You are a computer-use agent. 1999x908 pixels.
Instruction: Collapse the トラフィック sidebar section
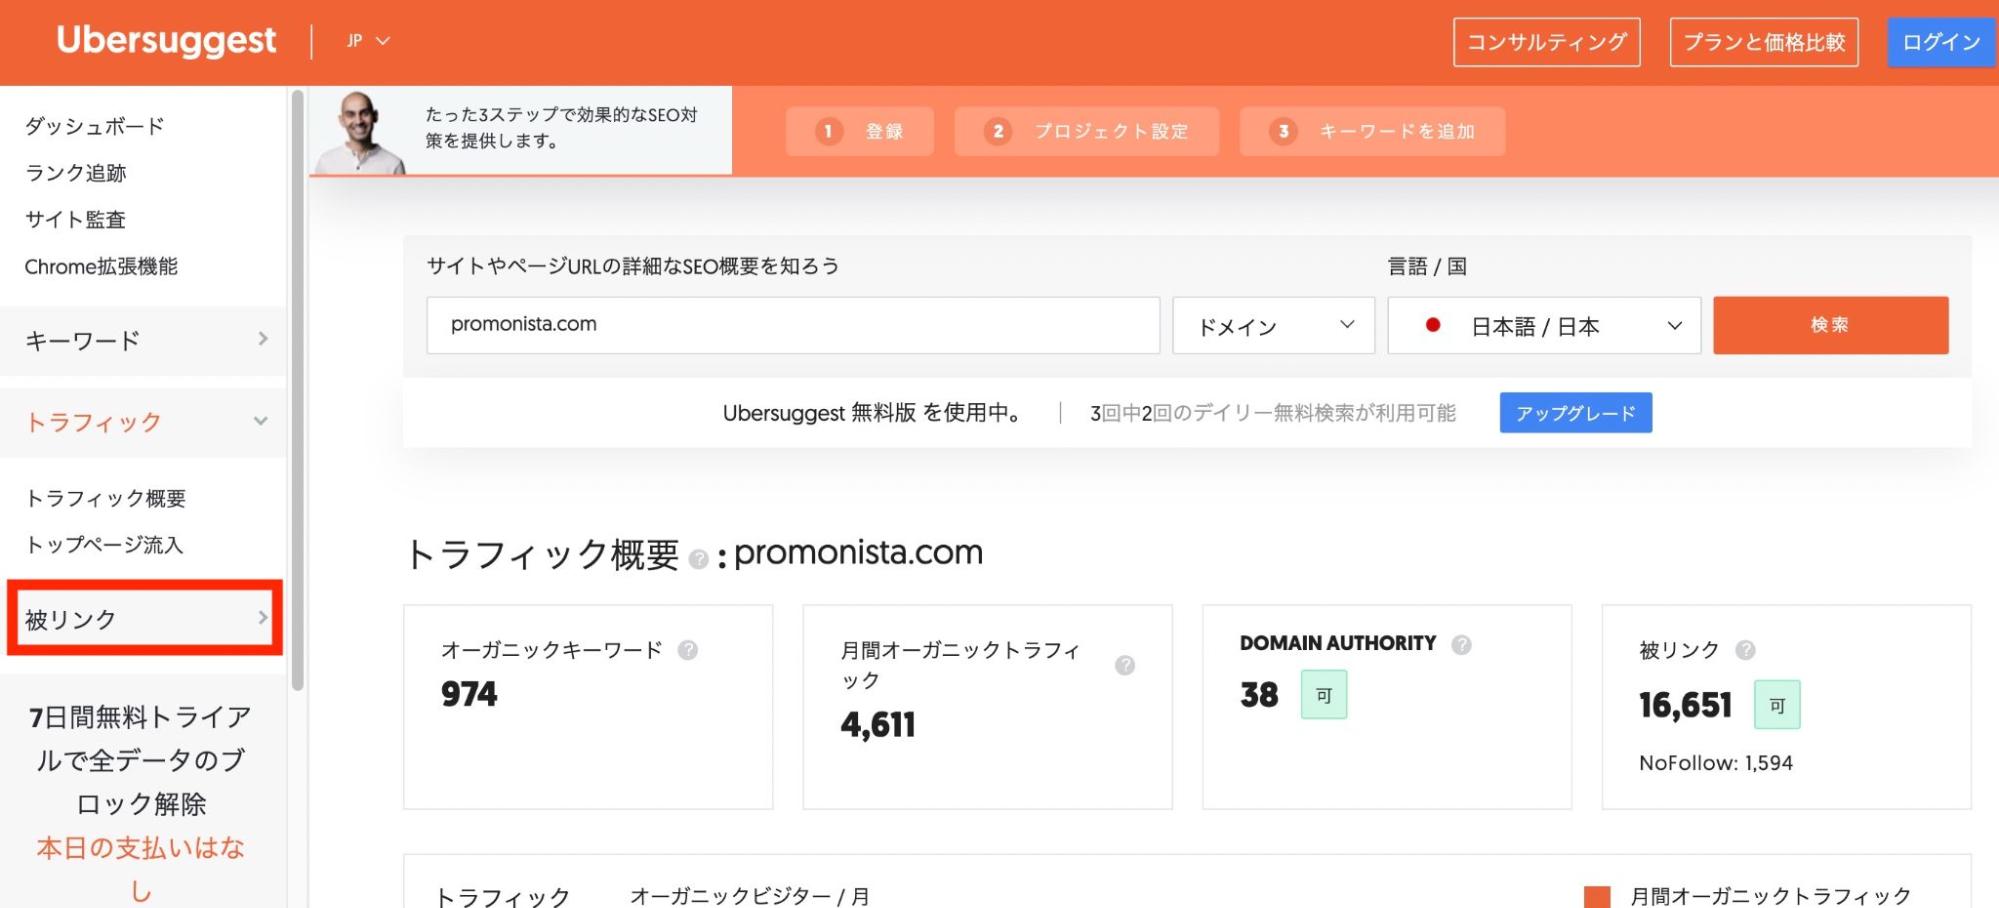coord(144,422)
